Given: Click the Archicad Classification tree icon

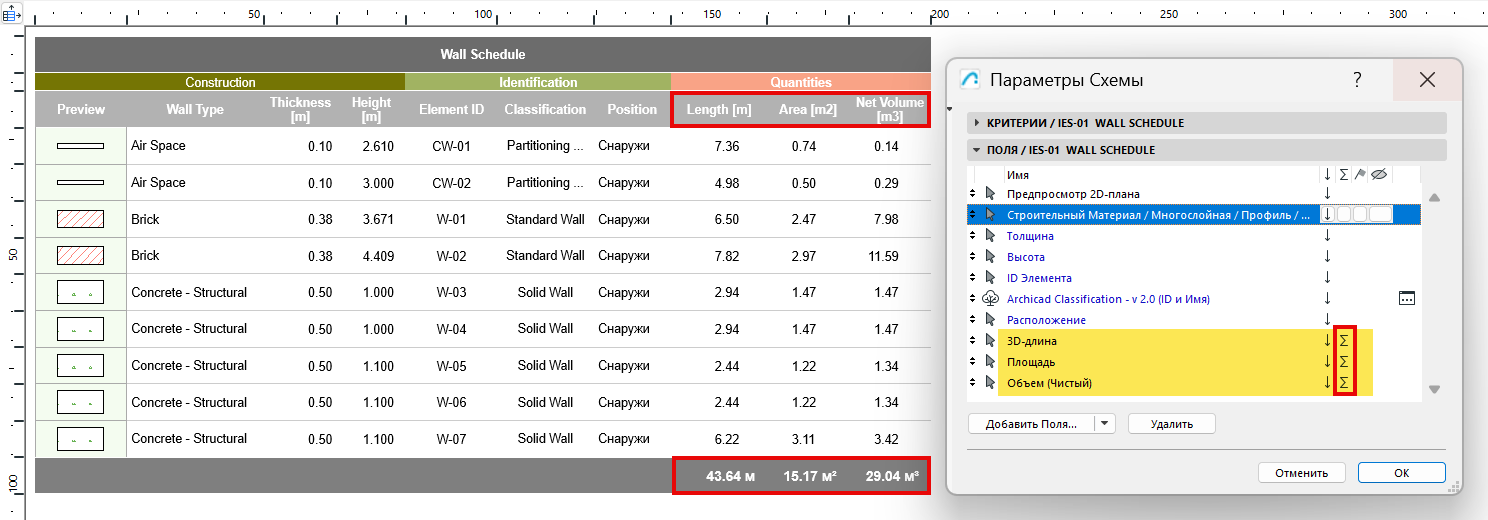Looking at the screenshot, I should coord(991,299).
